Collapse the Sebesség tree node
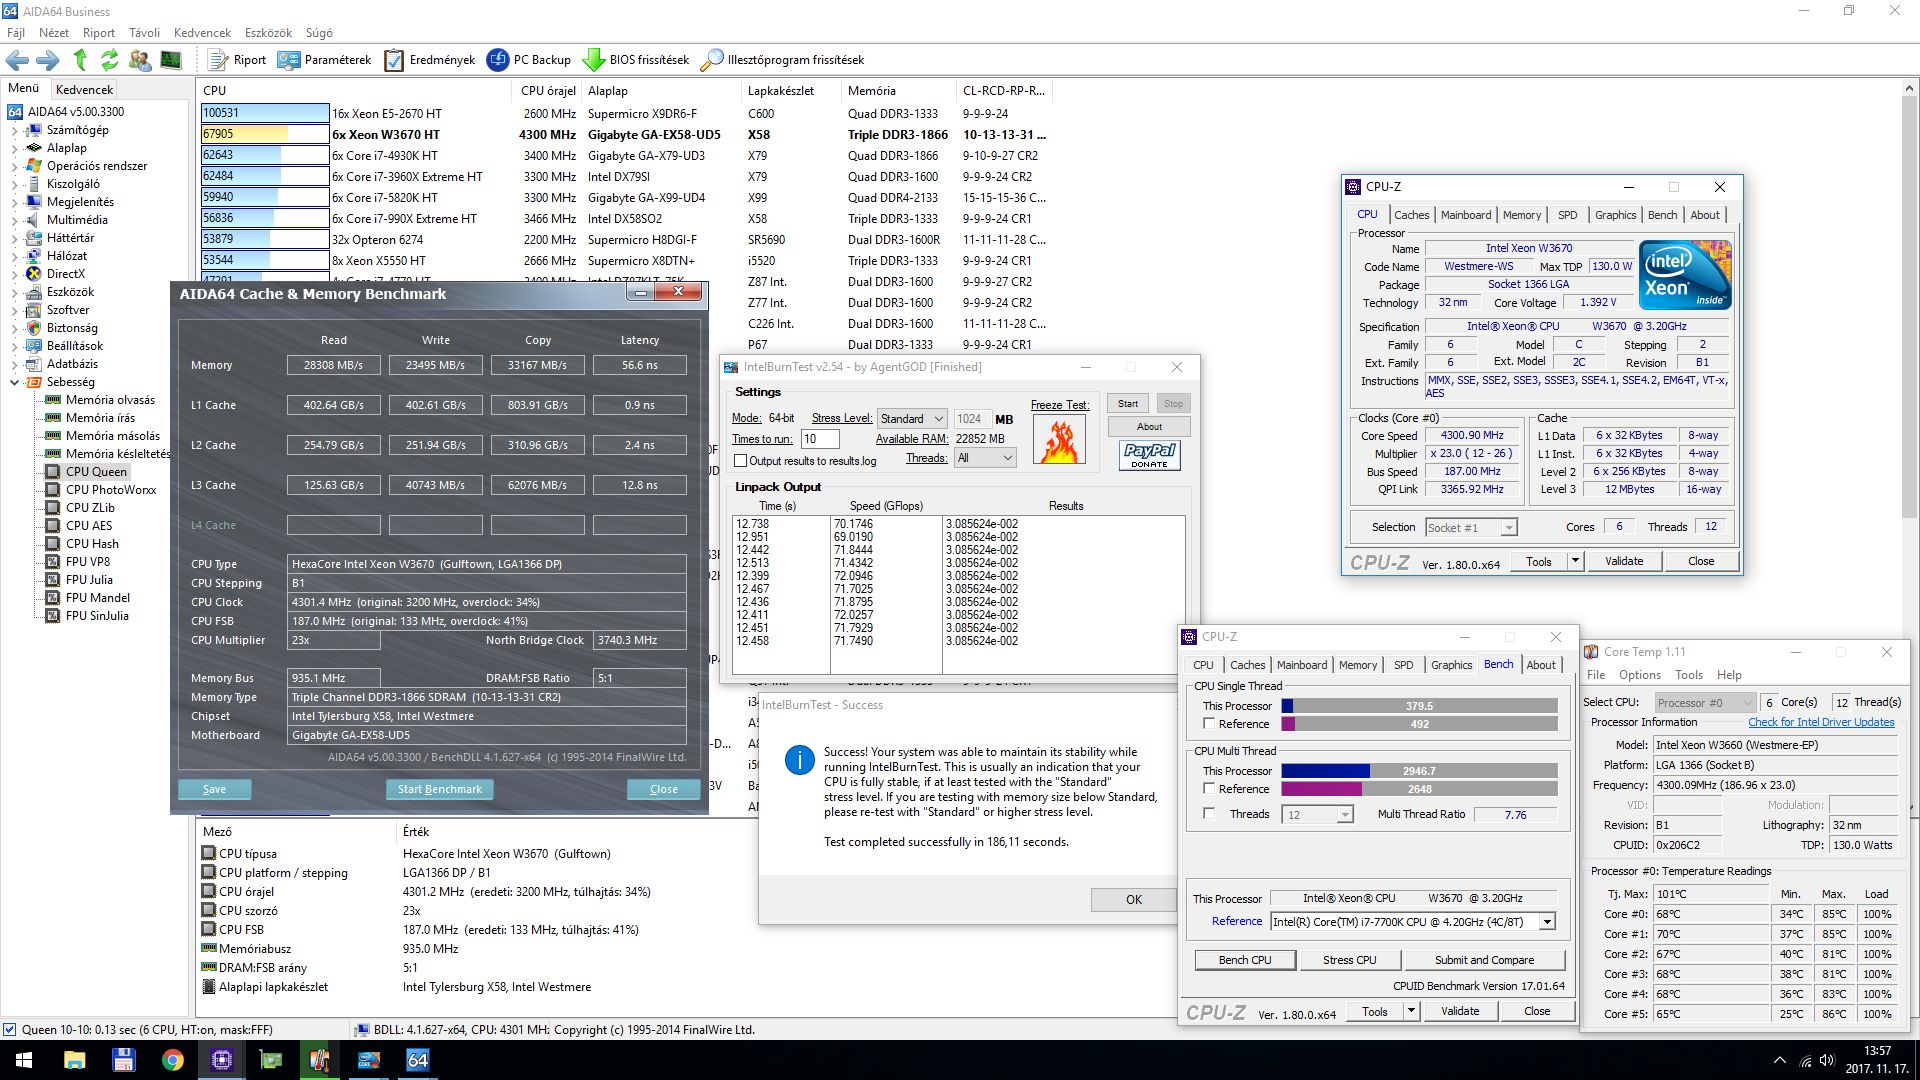Viewport: 1920px width, 1080px height. 14,382
